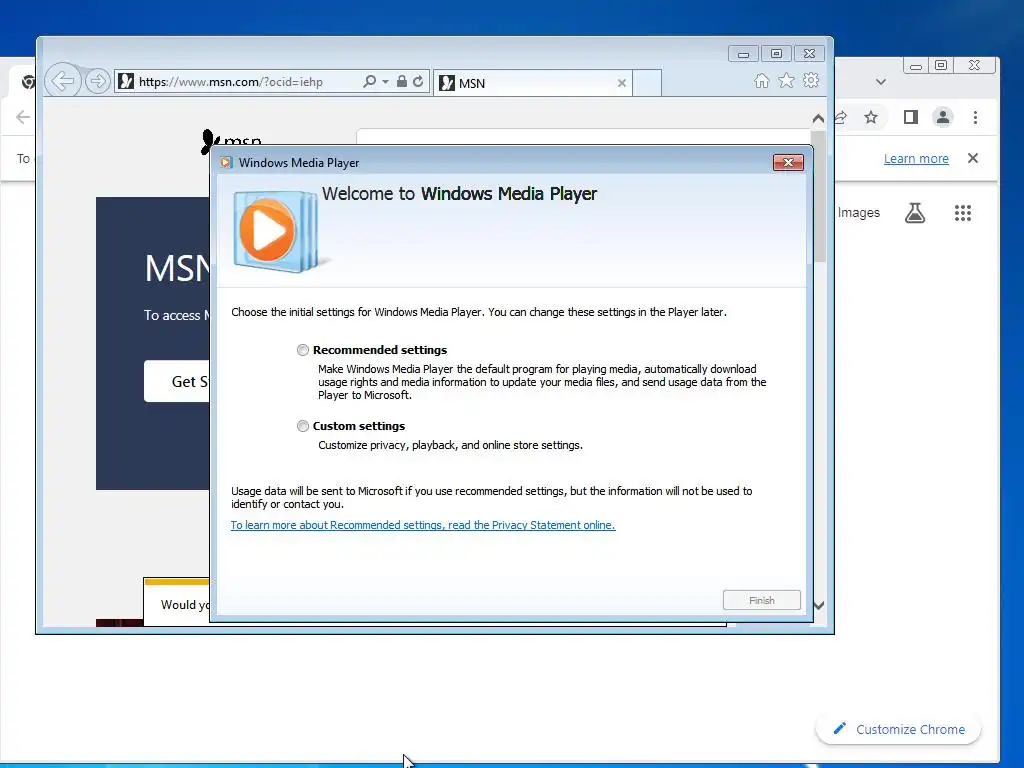Expand Chrome tab search chevron
Image resolution: width=1024 pixels, height=768 pixels.
point(880,82)
